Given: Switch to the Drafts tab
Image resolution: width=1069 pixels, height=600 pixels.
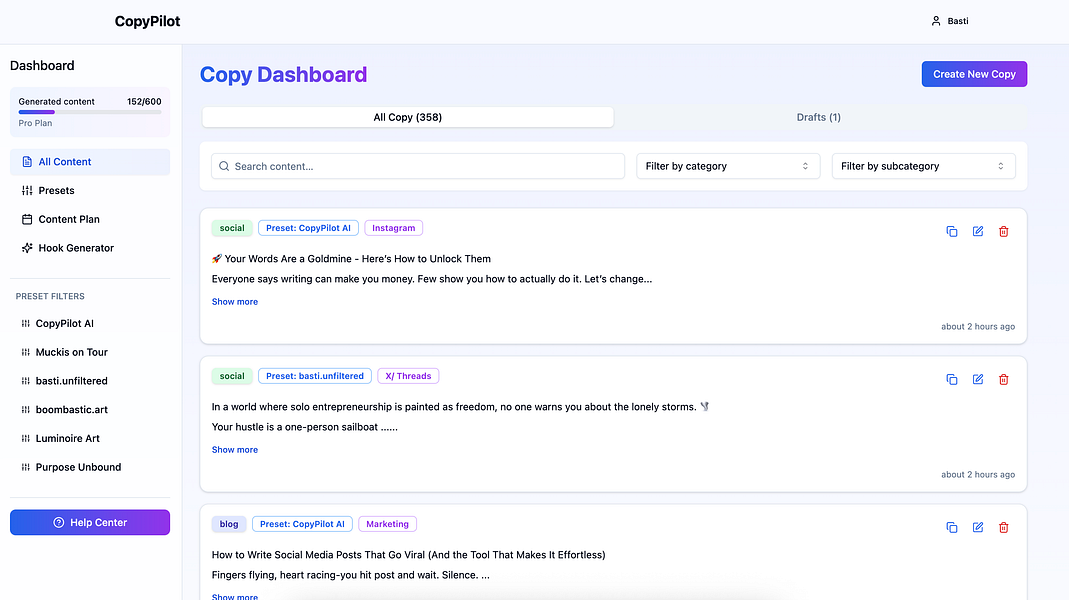Looking at the screenshot, I should [818, 117].
